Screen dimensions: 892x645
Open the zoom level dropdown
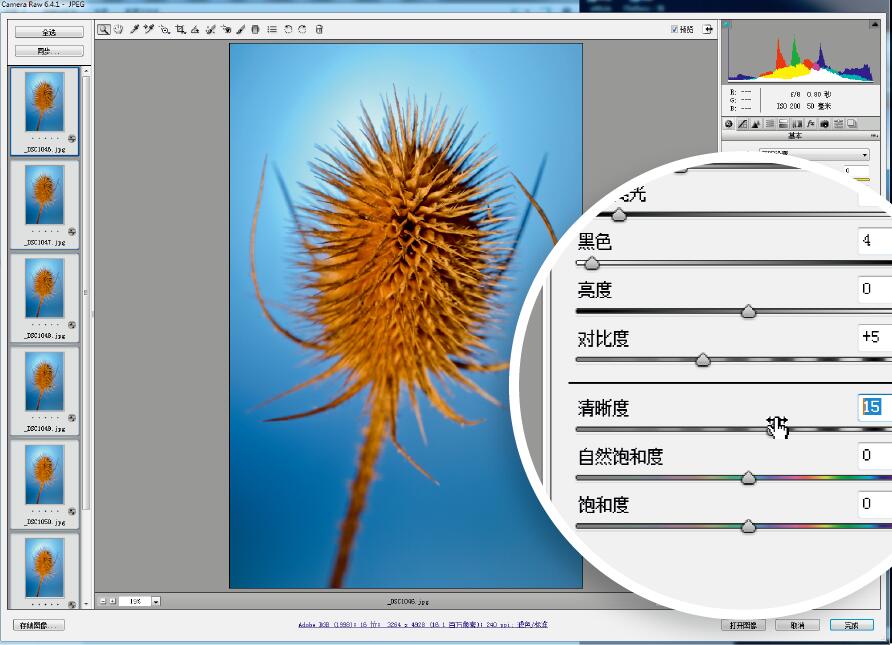click(156, 601)
